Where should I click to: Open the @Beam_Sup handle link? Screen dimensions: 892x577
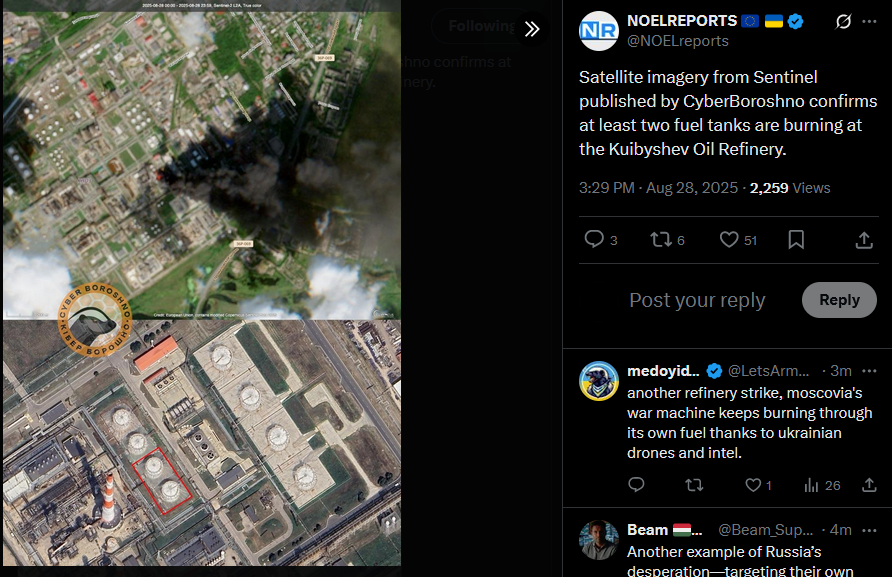coord(765,530)
